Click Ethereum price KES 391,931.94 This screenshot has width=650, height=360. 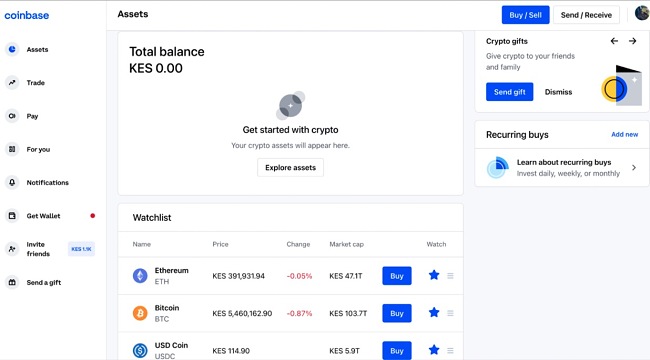(x=239, y=276)
